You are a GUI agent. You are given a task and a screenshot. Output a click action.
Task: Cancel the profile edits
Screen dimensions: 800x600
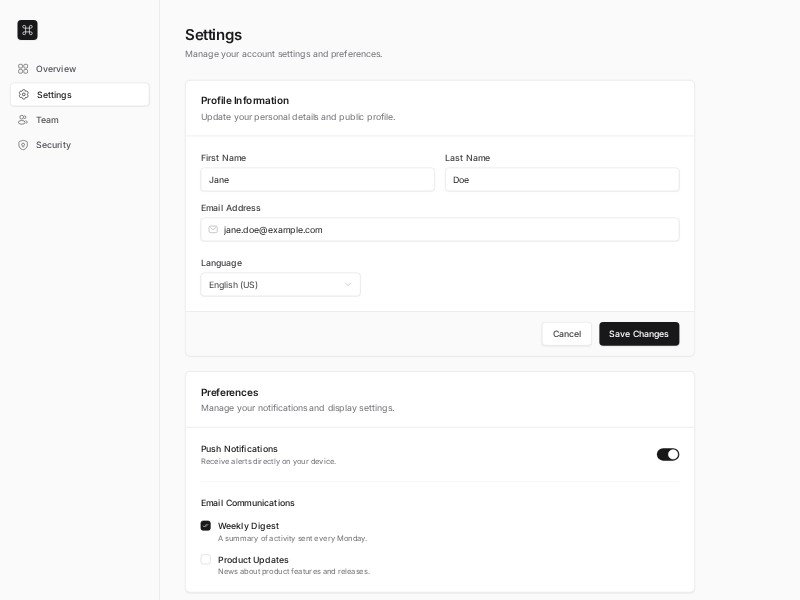[x=566, y=334]
